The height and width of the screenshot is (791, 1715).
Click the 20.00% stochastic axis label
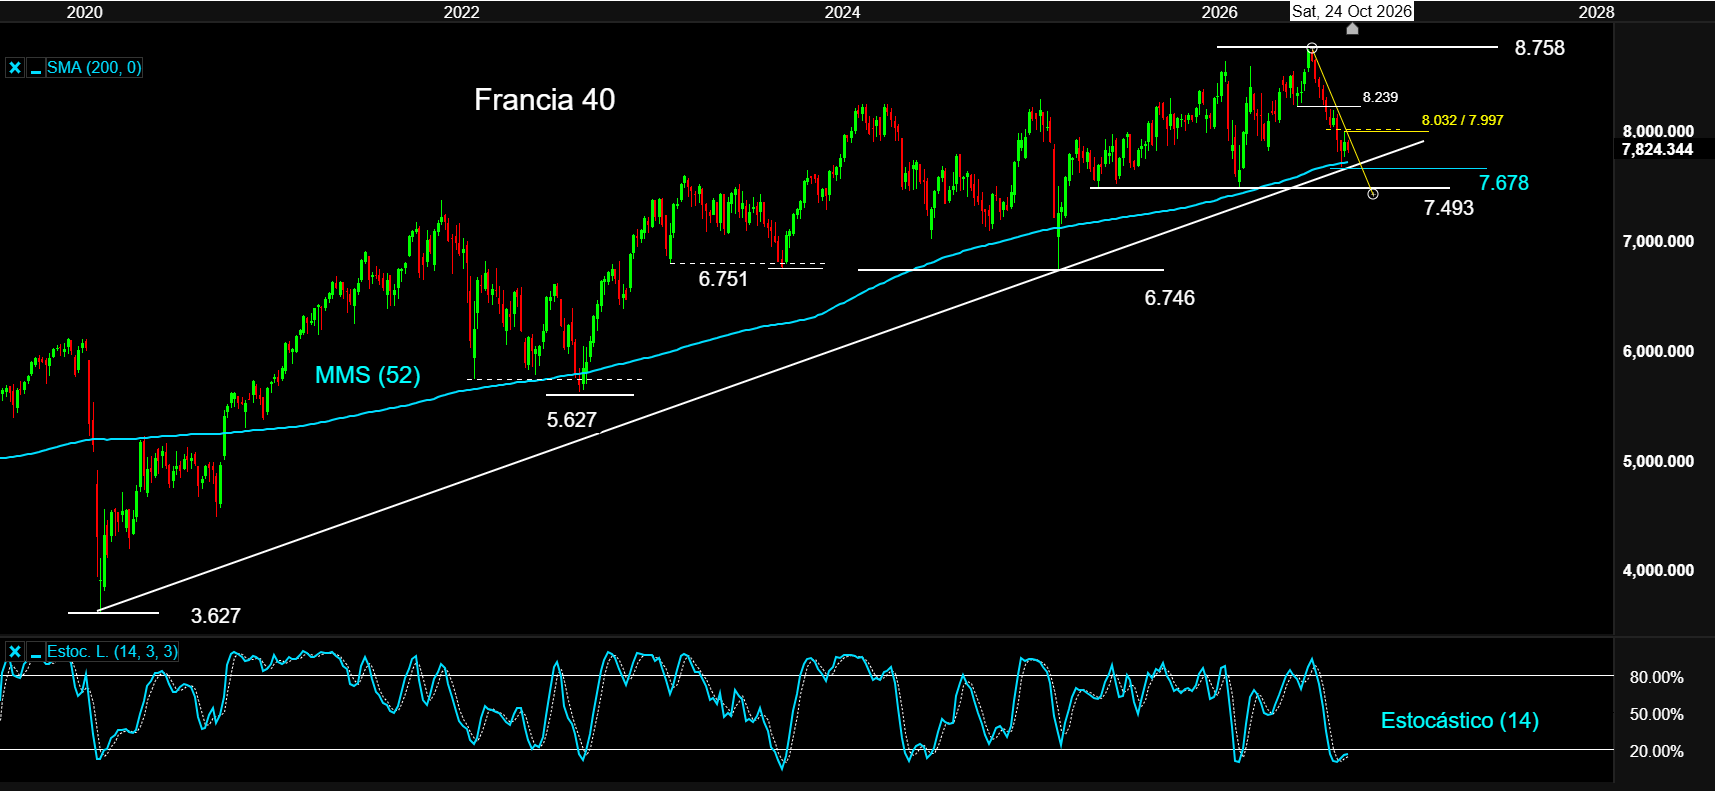(x=1656, y=751)
